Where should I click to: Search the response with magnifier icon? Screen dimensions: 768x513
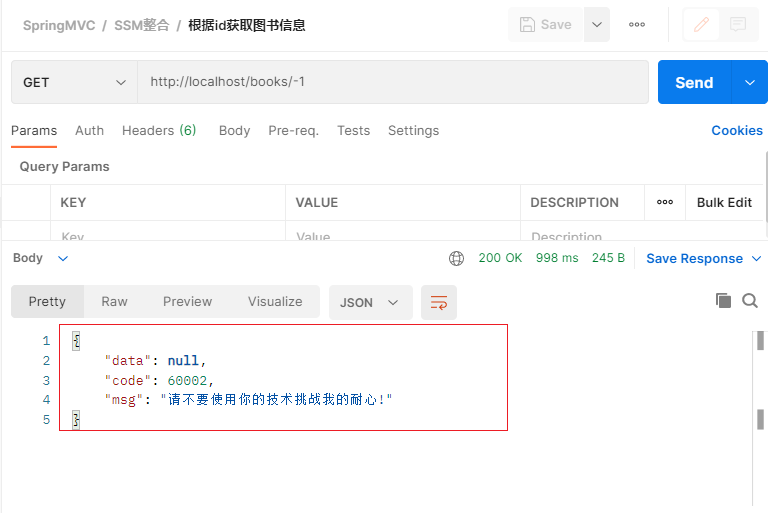(x=750, y=300)
